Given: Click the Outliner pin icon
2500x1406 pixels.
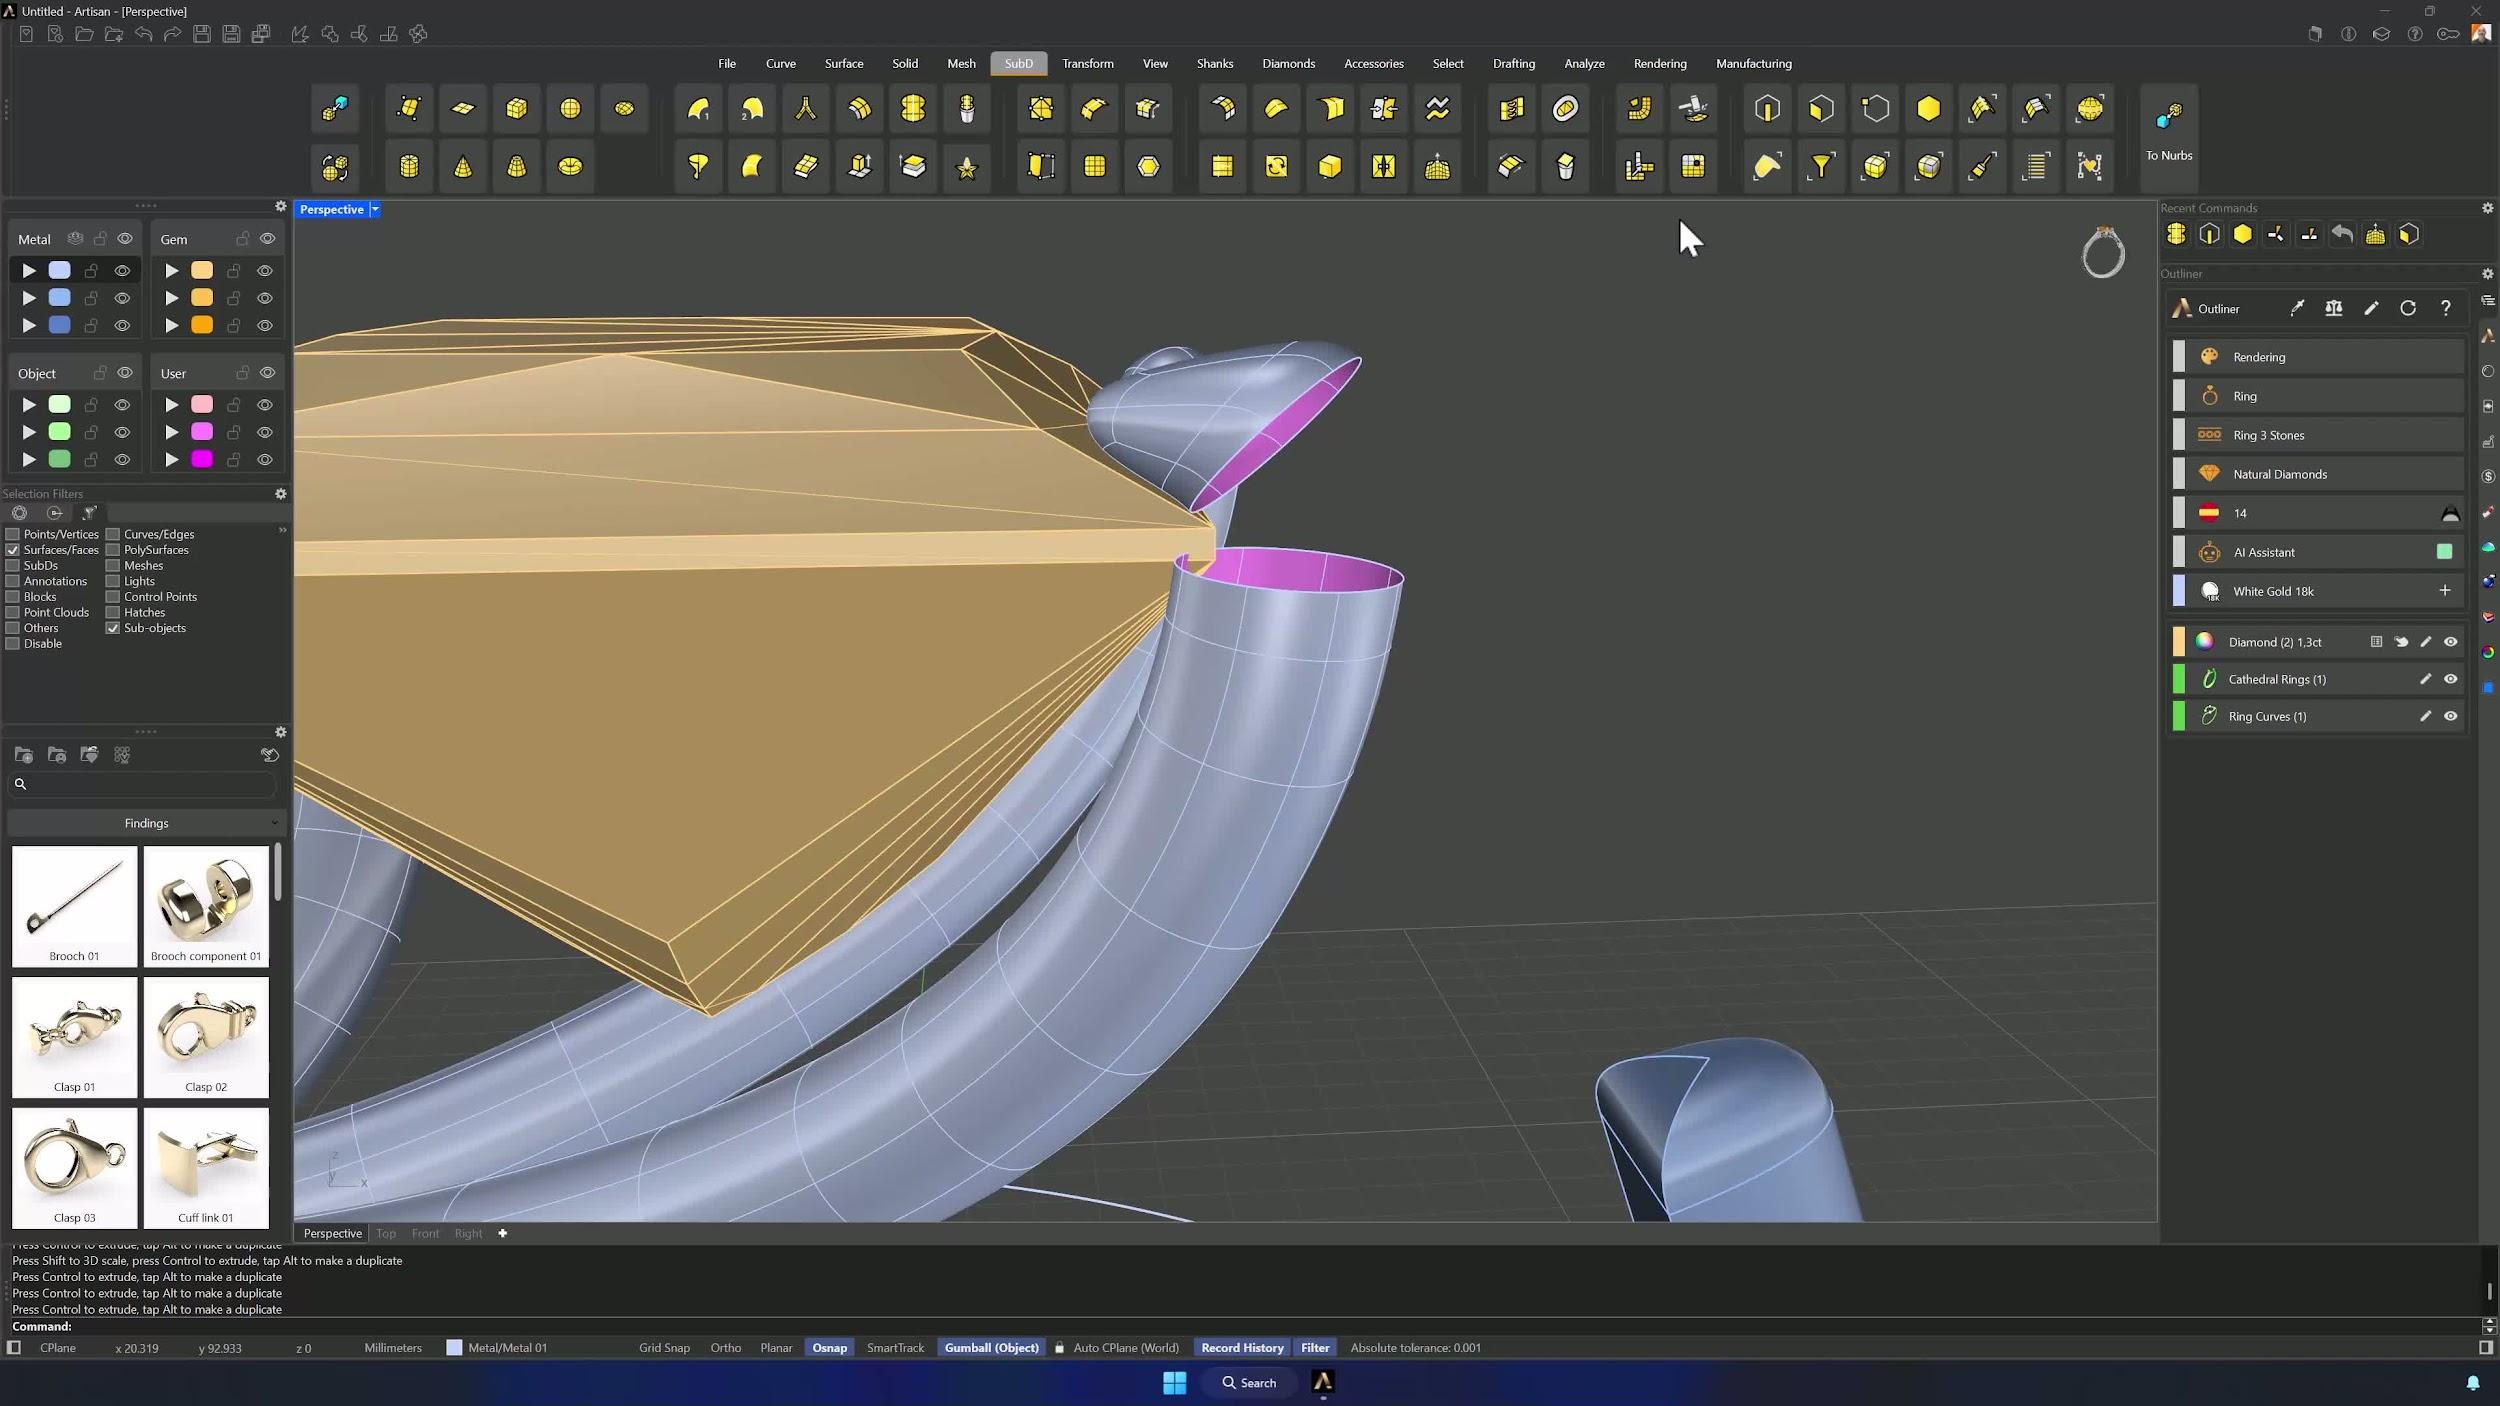Looking at the screenshot, I should tap(2297, 309).
